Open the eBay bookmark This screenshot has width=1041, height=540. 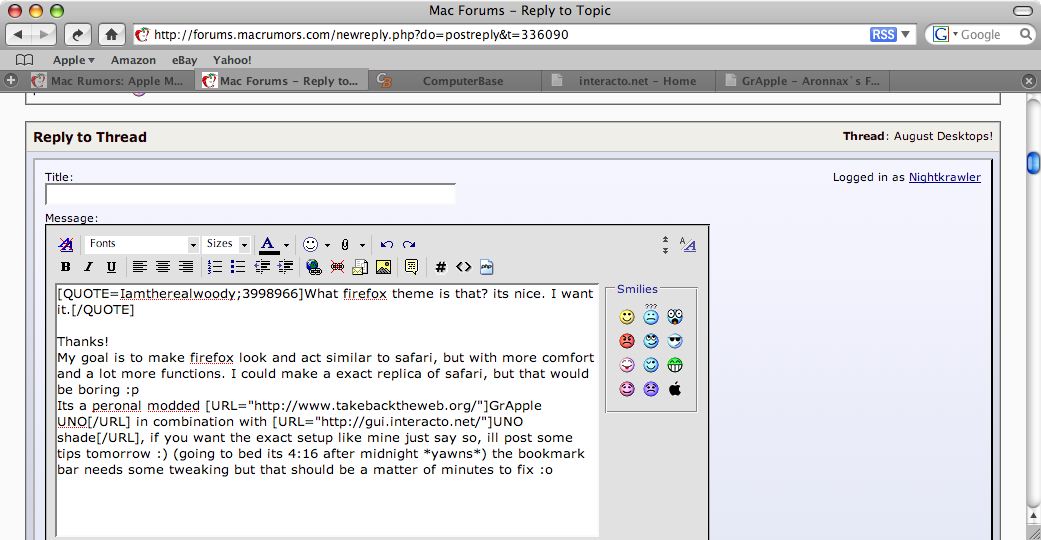point(185,60)
